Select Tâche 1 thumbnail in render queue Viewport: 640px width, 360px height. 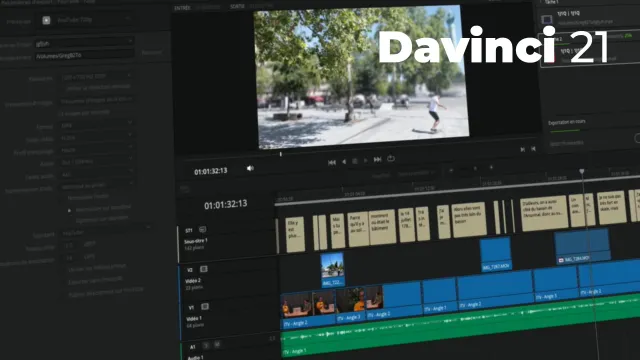pyautogui.click(x=547, y=19)
